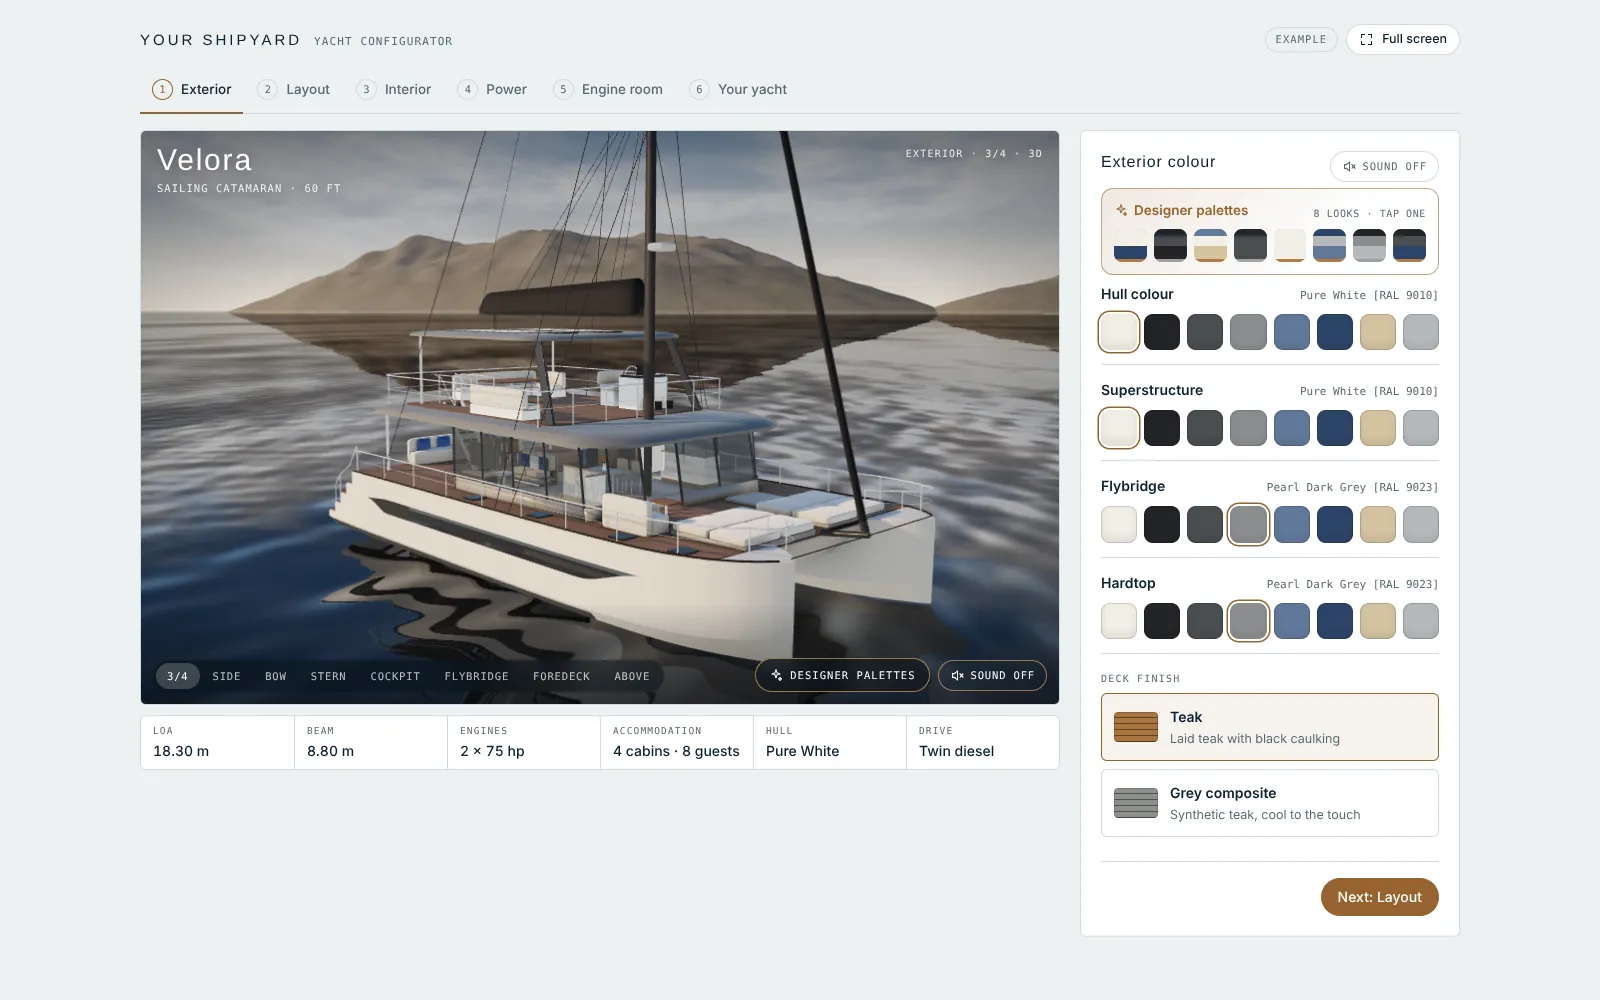Image resolution: width=1600 pixels, height=1000 pixels.
Task: Show the Cockpit camera view
Action: click(395, 676)
